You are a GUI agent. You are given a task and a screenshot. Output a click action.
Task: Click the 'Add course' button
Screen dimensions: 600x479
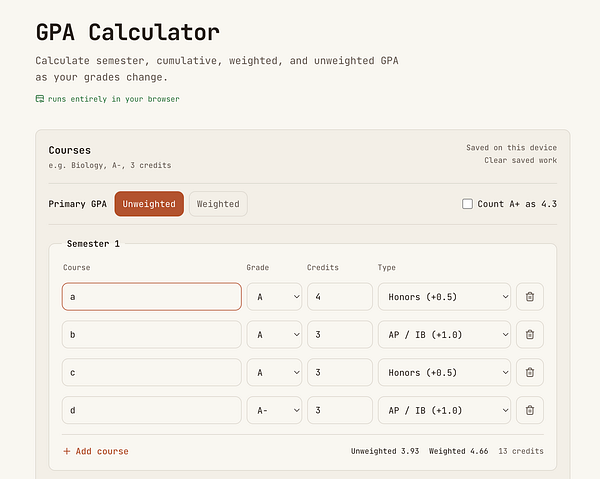tap(96, 451)
